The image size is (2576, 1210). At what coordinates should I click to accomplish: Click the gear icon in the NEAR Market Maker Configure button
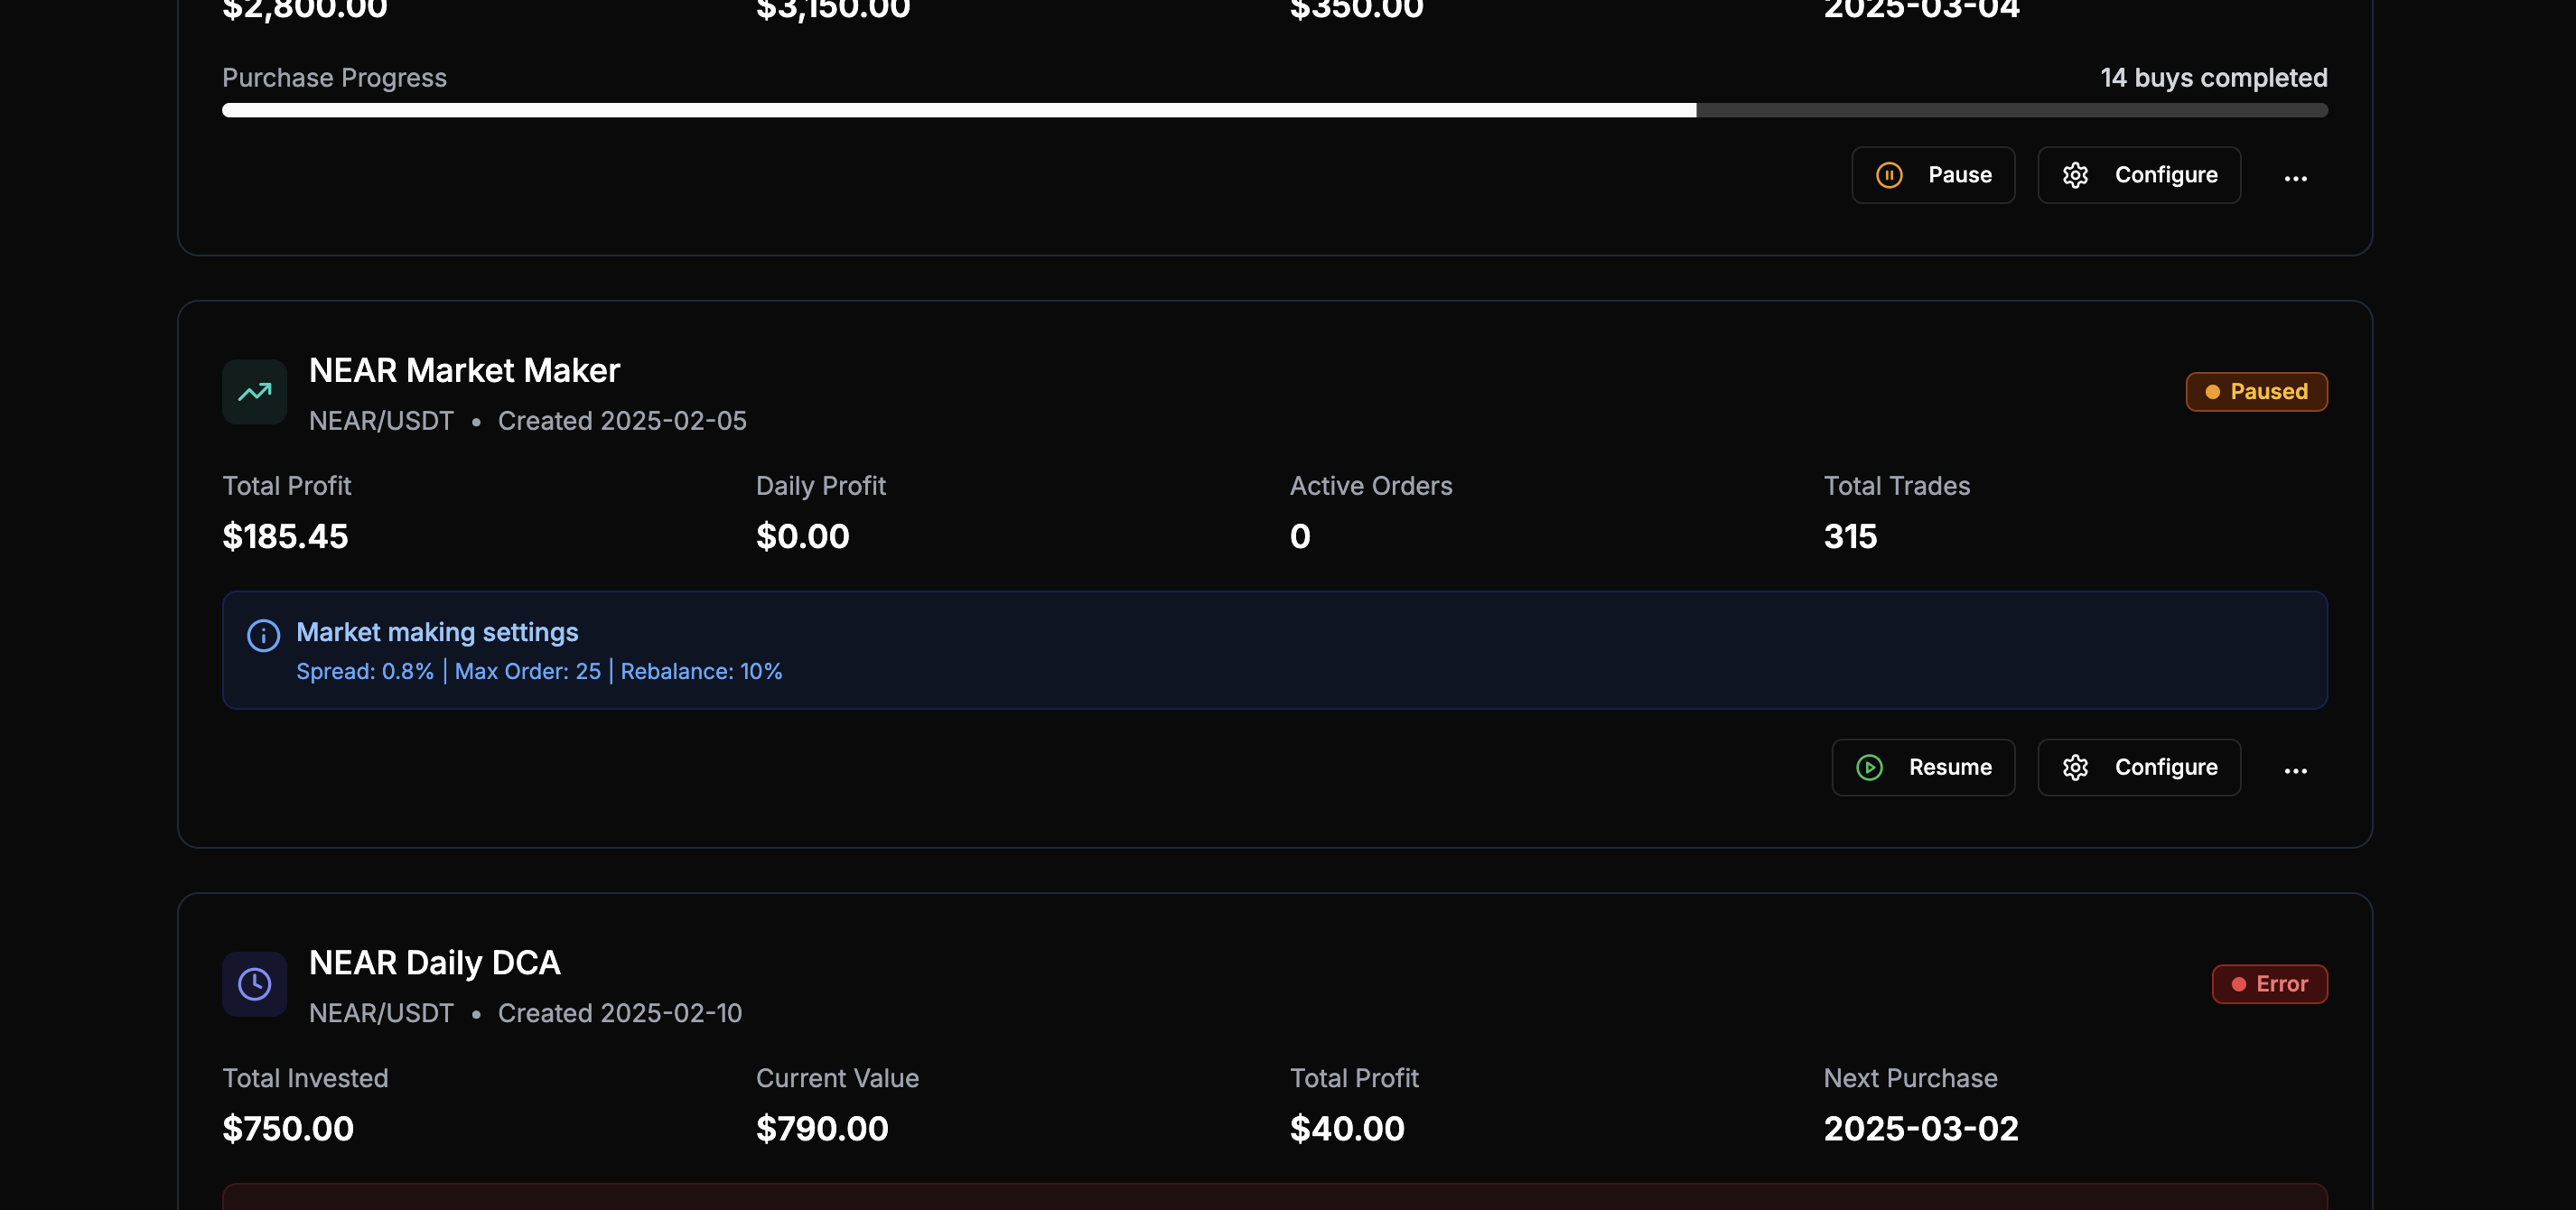coord(2075,767)
